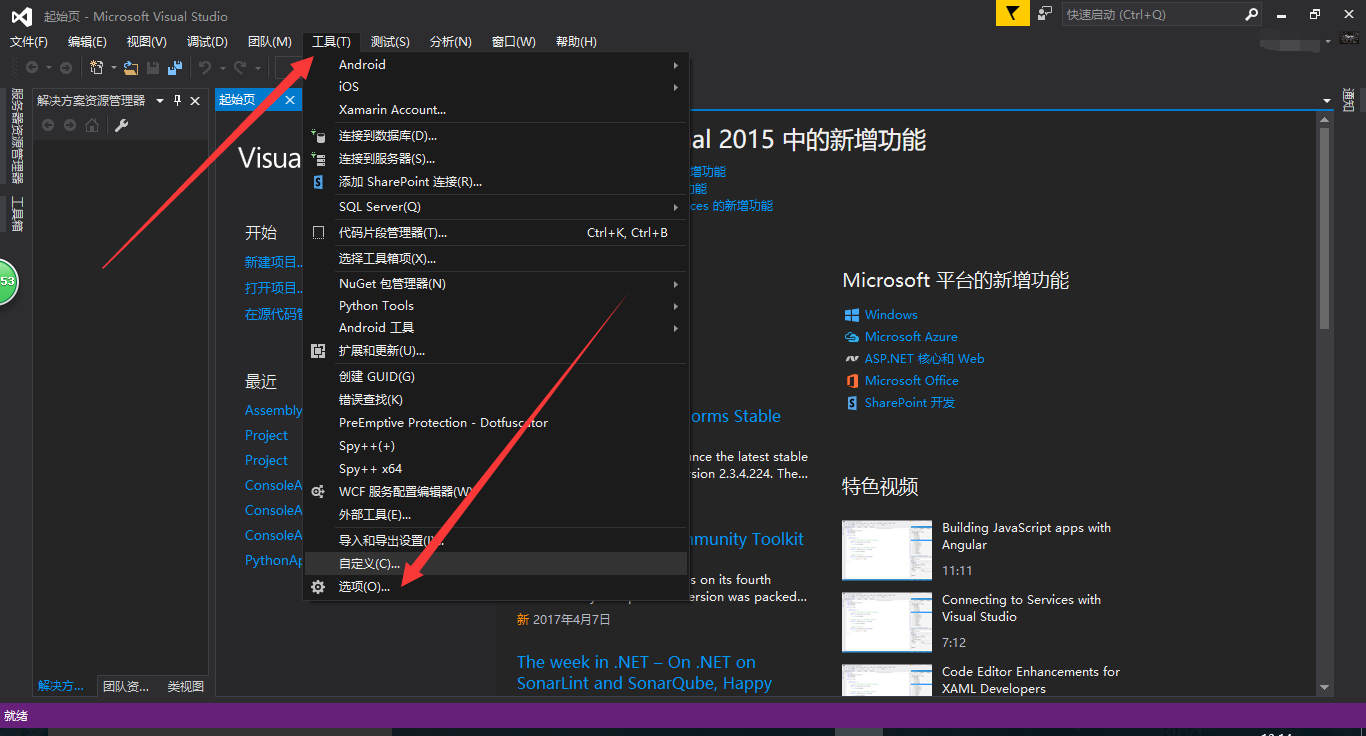Expand the NuGet 包管理器 submenu
This screenshot has height=736, width=1366.
point(678,283)
